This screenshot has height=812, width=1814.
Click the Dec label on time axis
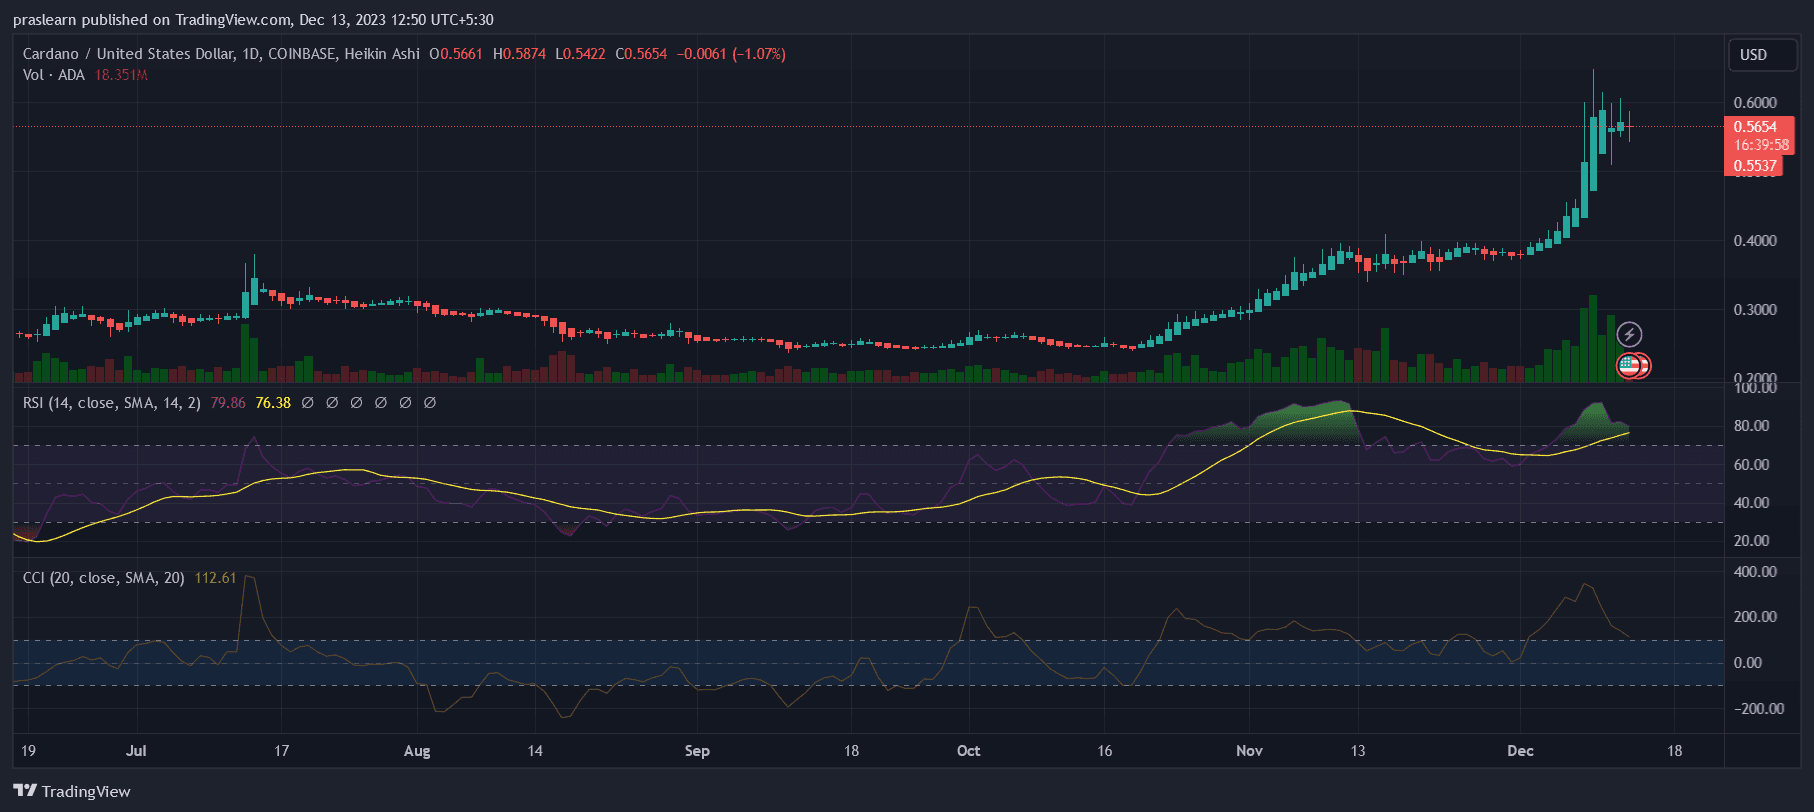pyautogui.click(x=1520, y=751)
